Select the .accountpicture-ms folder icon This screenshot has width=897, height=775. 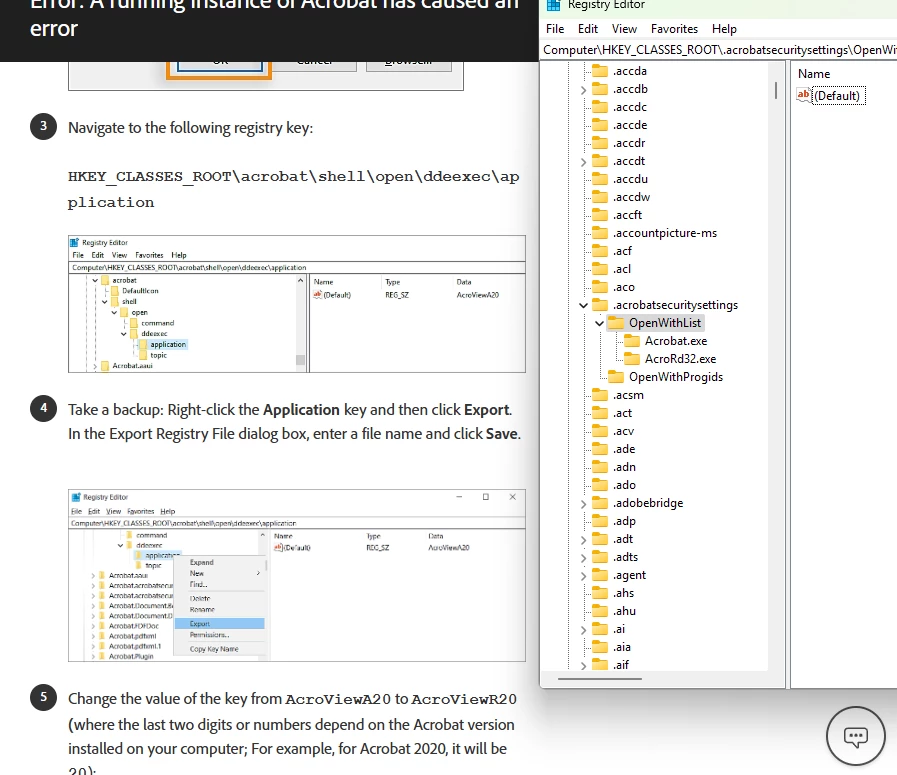coord(600,233)
